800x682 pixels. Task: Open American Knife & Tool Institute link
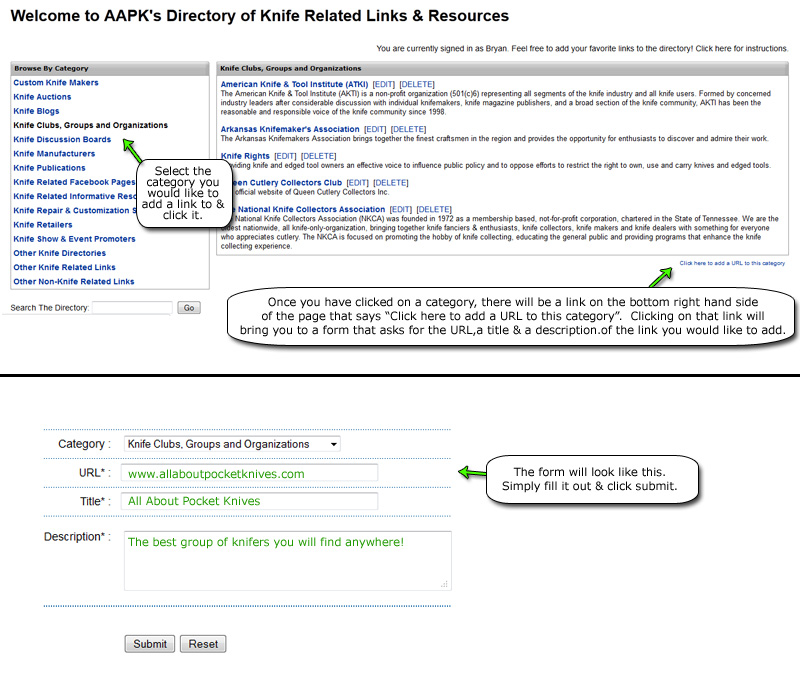click(x=294, y=85)
